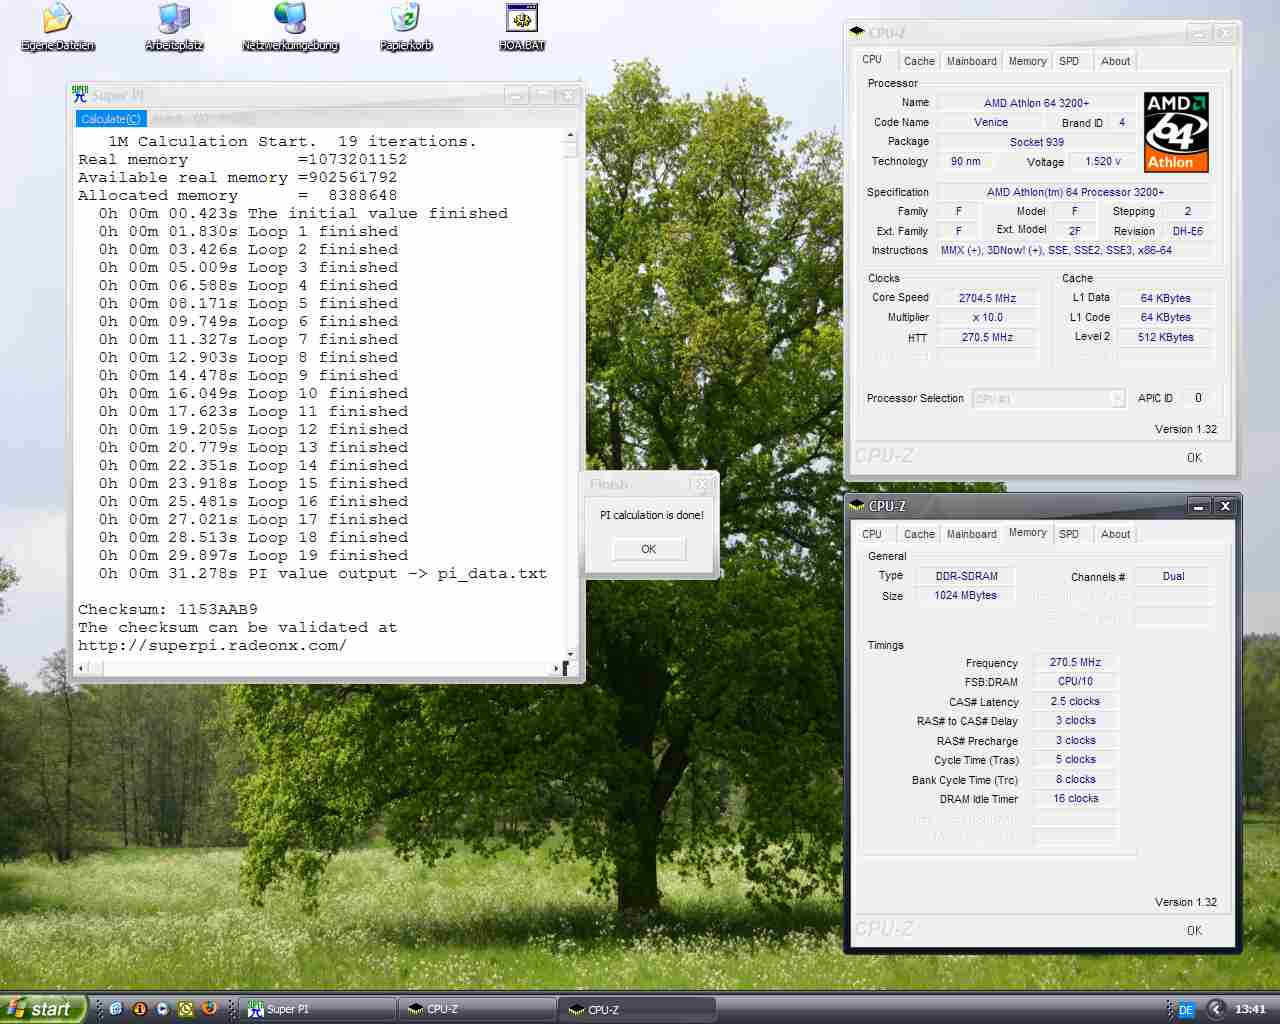
Task: Click Voltage value 1.520 v
Action: pos(1103,161)
